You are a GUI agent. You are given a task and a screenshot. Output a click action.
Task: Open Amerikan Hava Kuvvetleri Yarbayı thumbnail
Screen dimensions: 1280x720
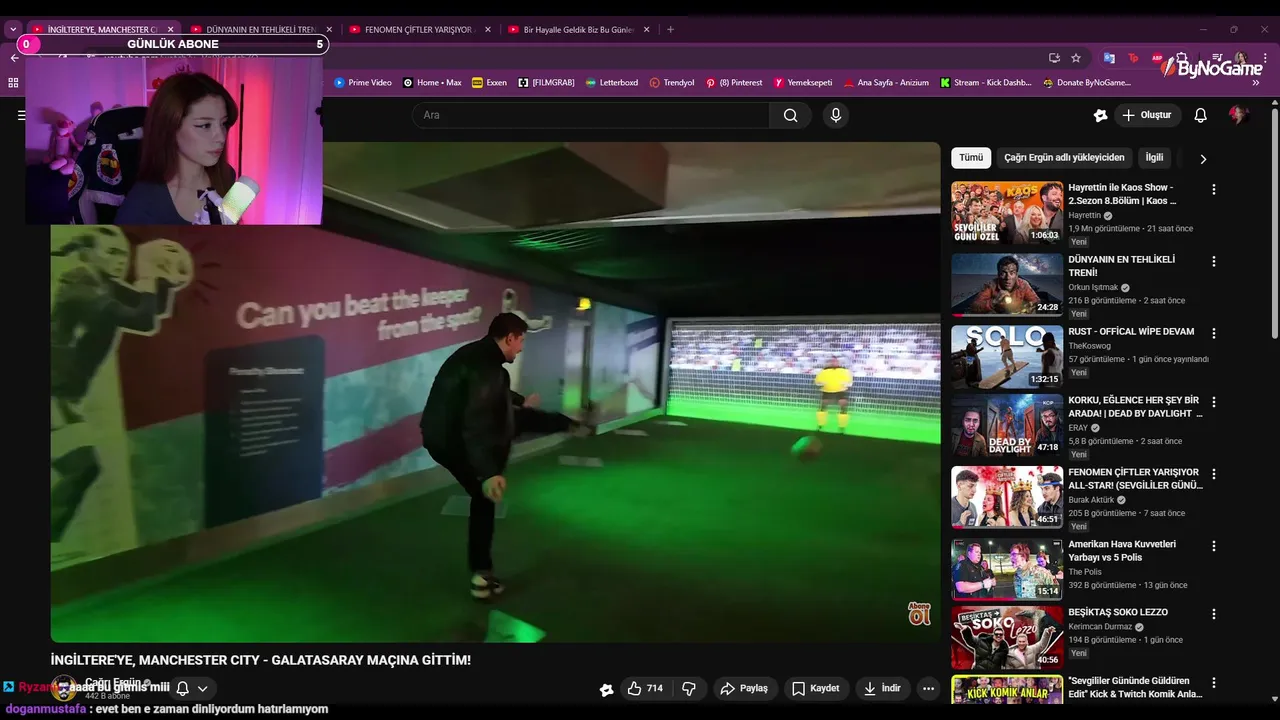click(x=1006, y=569)
